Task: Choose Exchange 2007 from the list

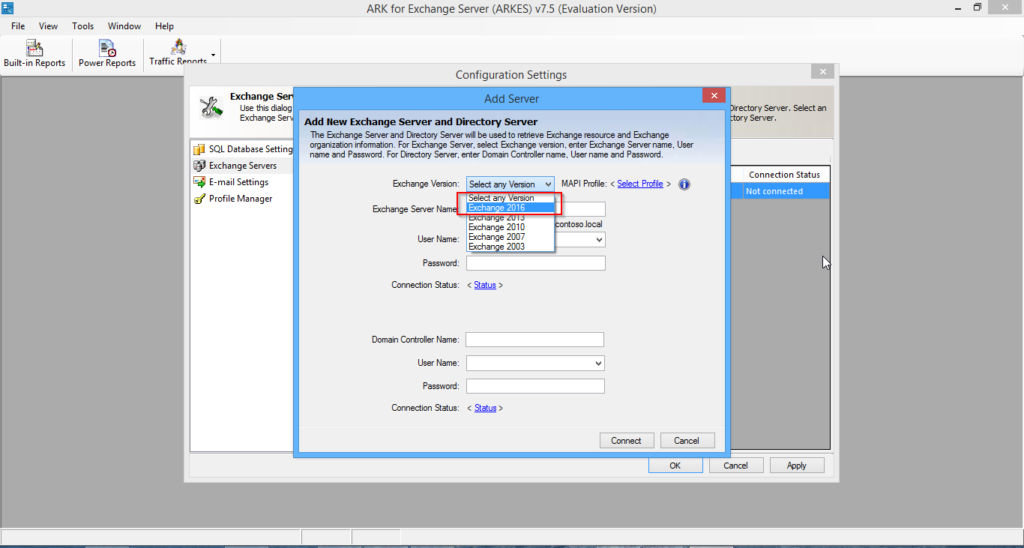Action: point(510,237)
